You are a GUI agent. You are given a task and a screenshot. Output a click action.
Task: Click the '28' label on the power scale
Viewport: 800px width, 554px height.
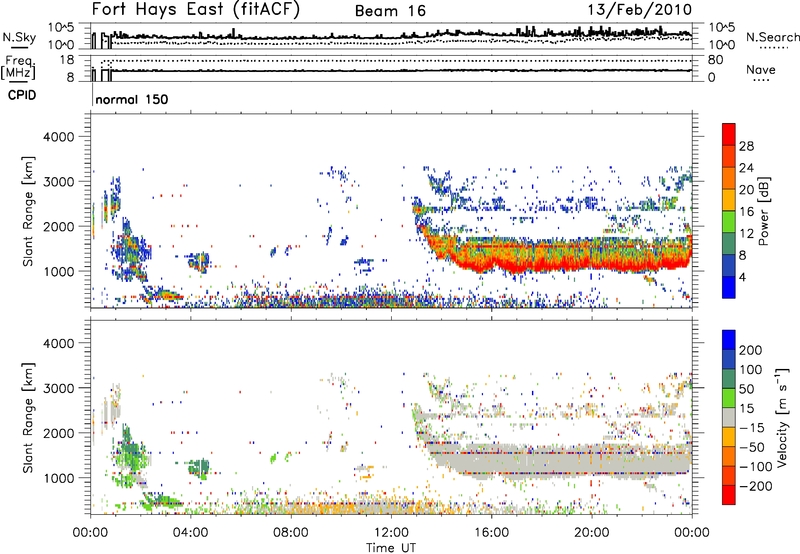click(746, 146)
